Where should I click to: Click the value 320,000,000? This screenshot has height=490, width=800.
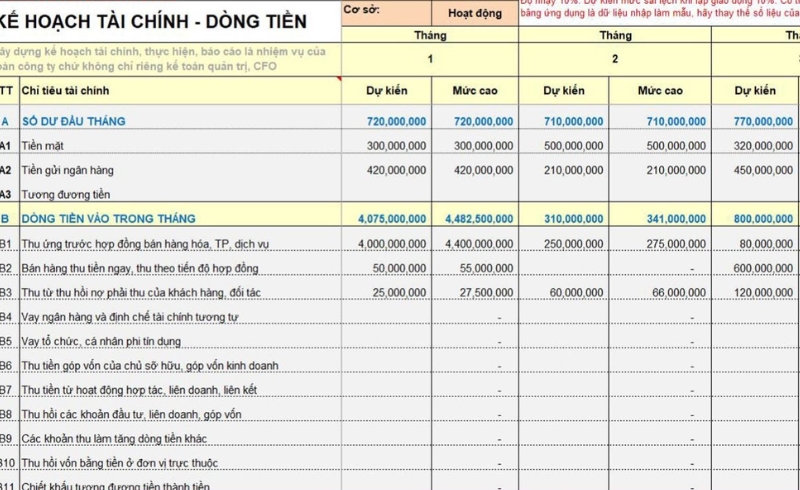[x=763, y=146]
